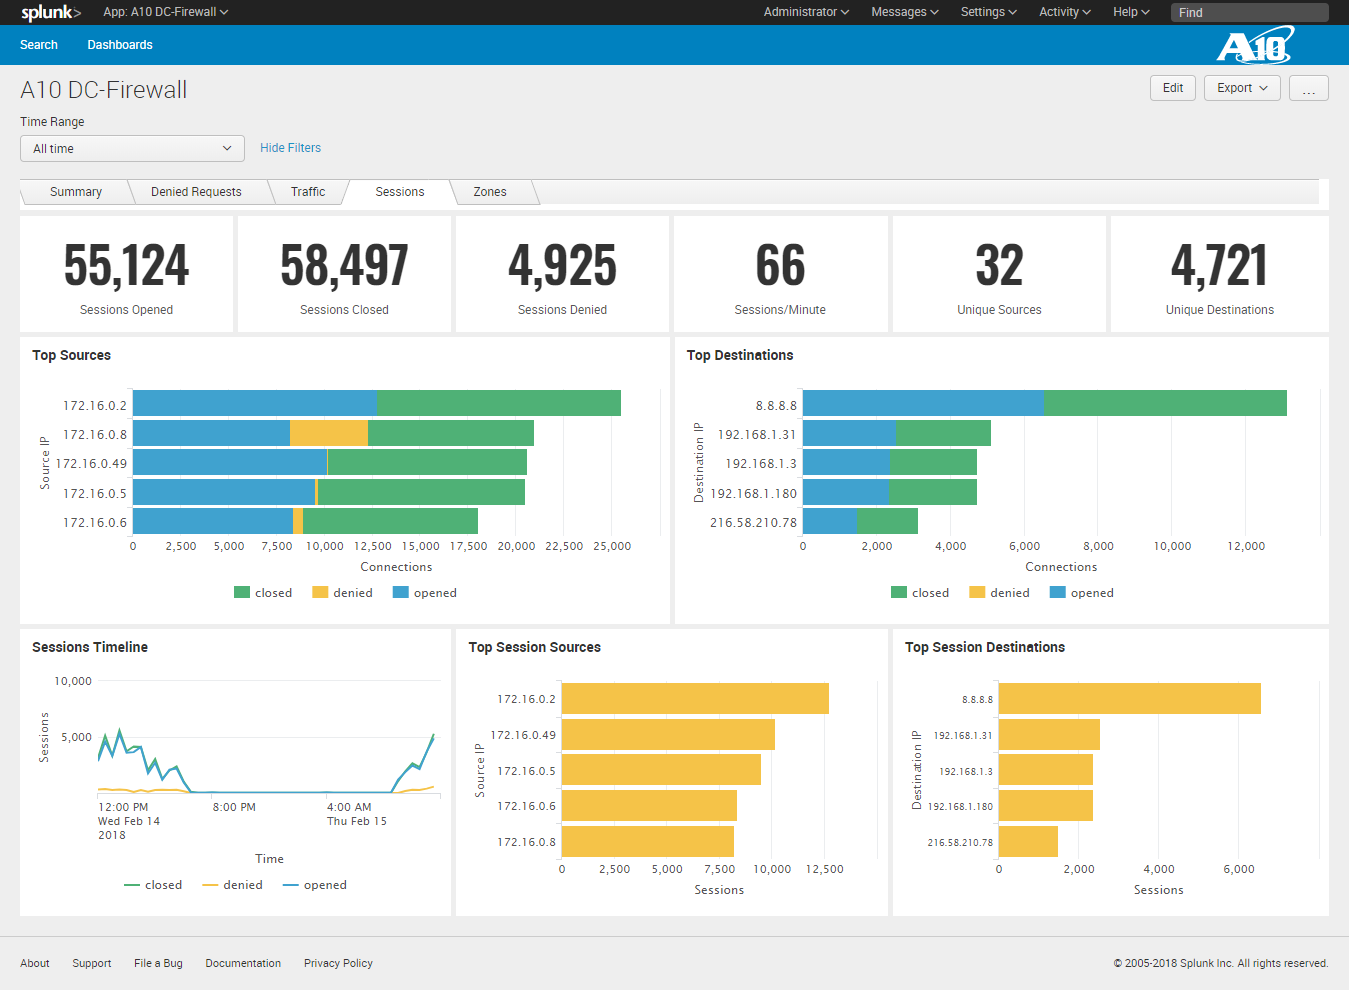This screenshot has height=990, width=1349.
Task: Click the Hide Filters link
Action: 290,148
